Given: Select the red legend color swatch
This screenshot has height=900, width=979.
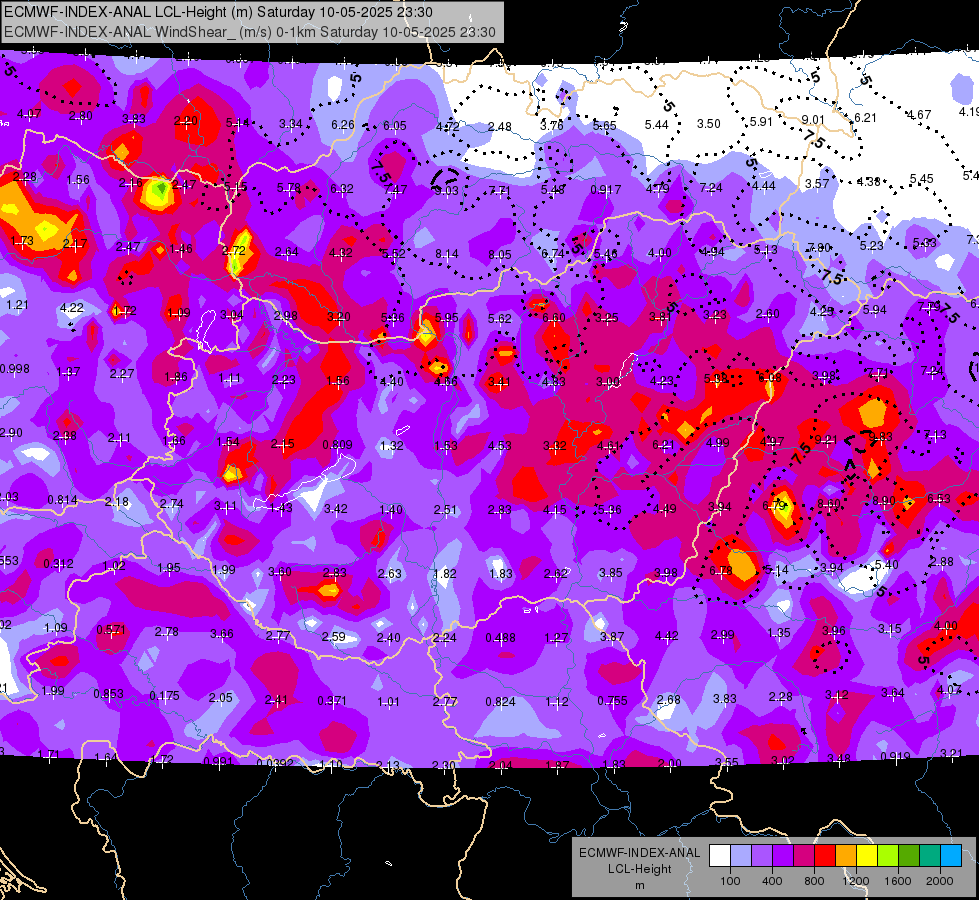Looking at the screenshot, I should coord(825,856).
